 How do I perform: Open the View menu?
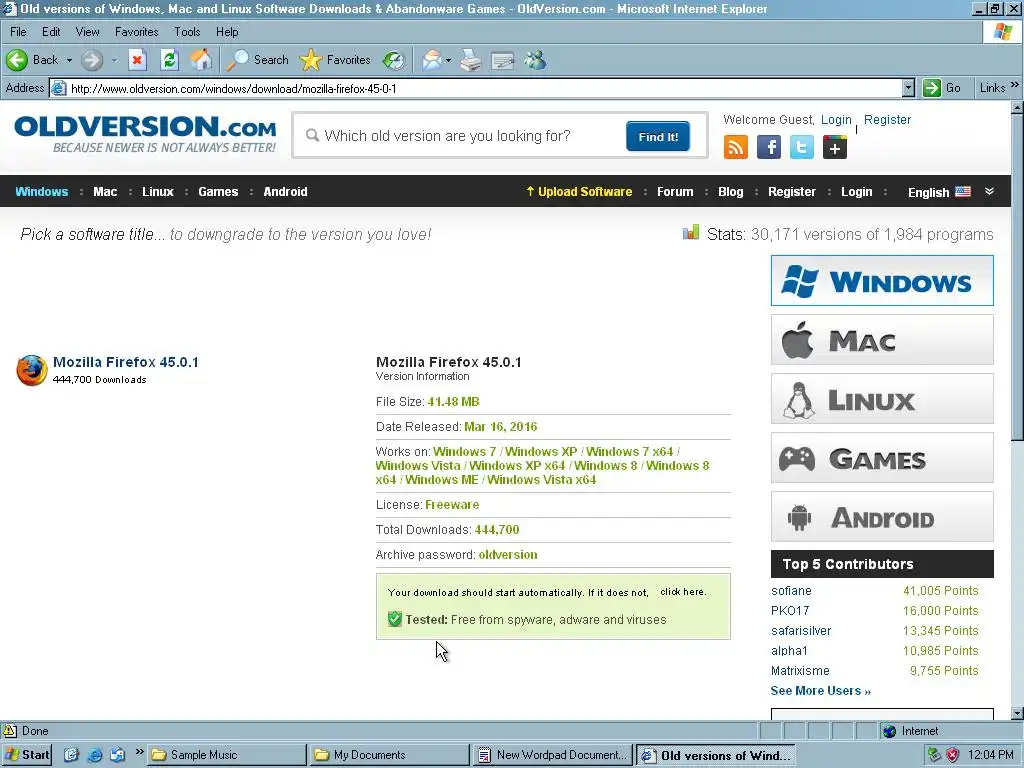click(x=88, y=31)
